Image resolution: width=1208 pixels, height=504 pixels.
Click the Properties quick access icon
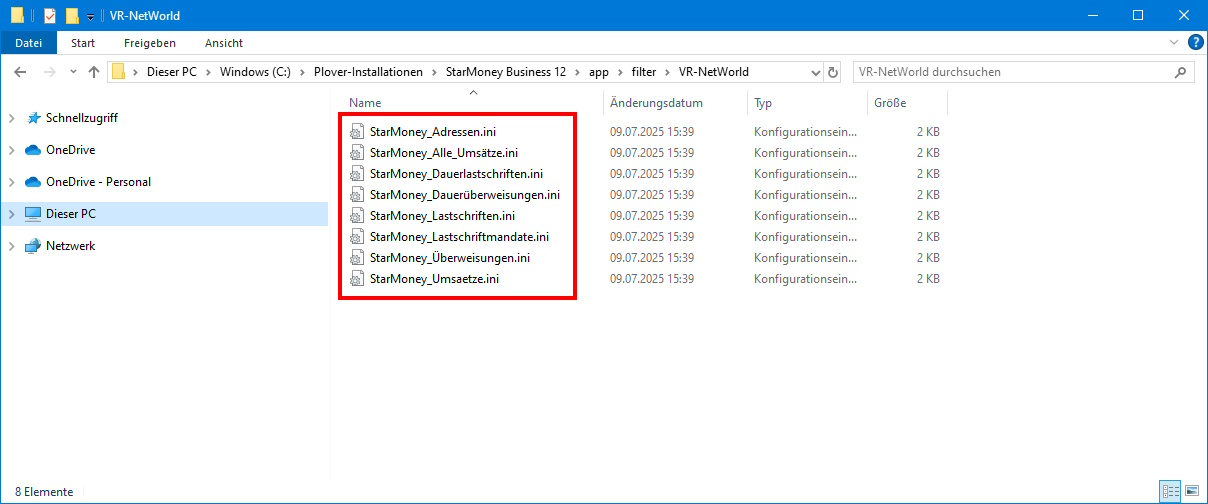coord(50,16)
